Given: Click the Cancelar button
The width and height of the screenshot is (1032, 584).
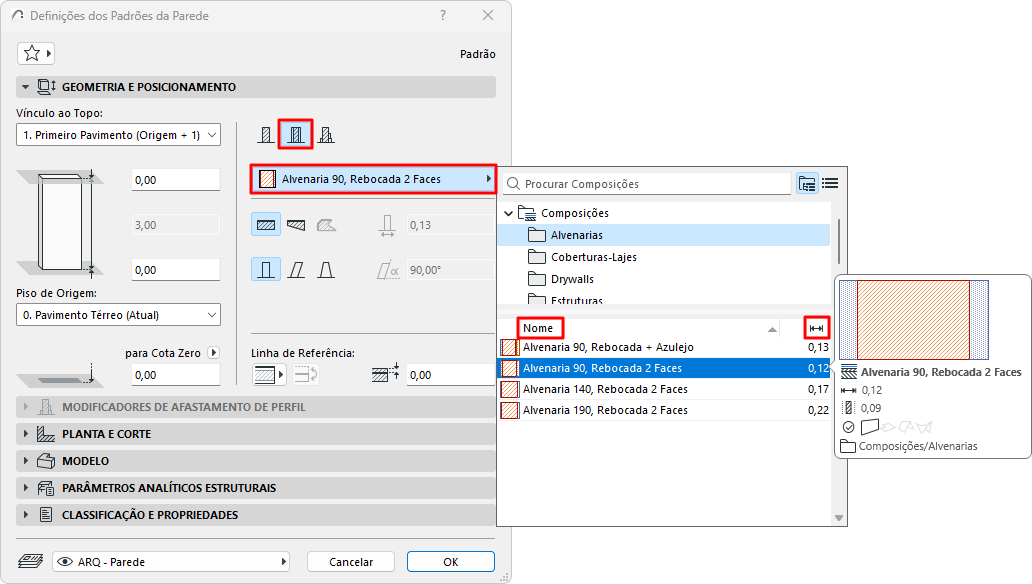Looking at the screenshot, I should [x=351, y=562].
